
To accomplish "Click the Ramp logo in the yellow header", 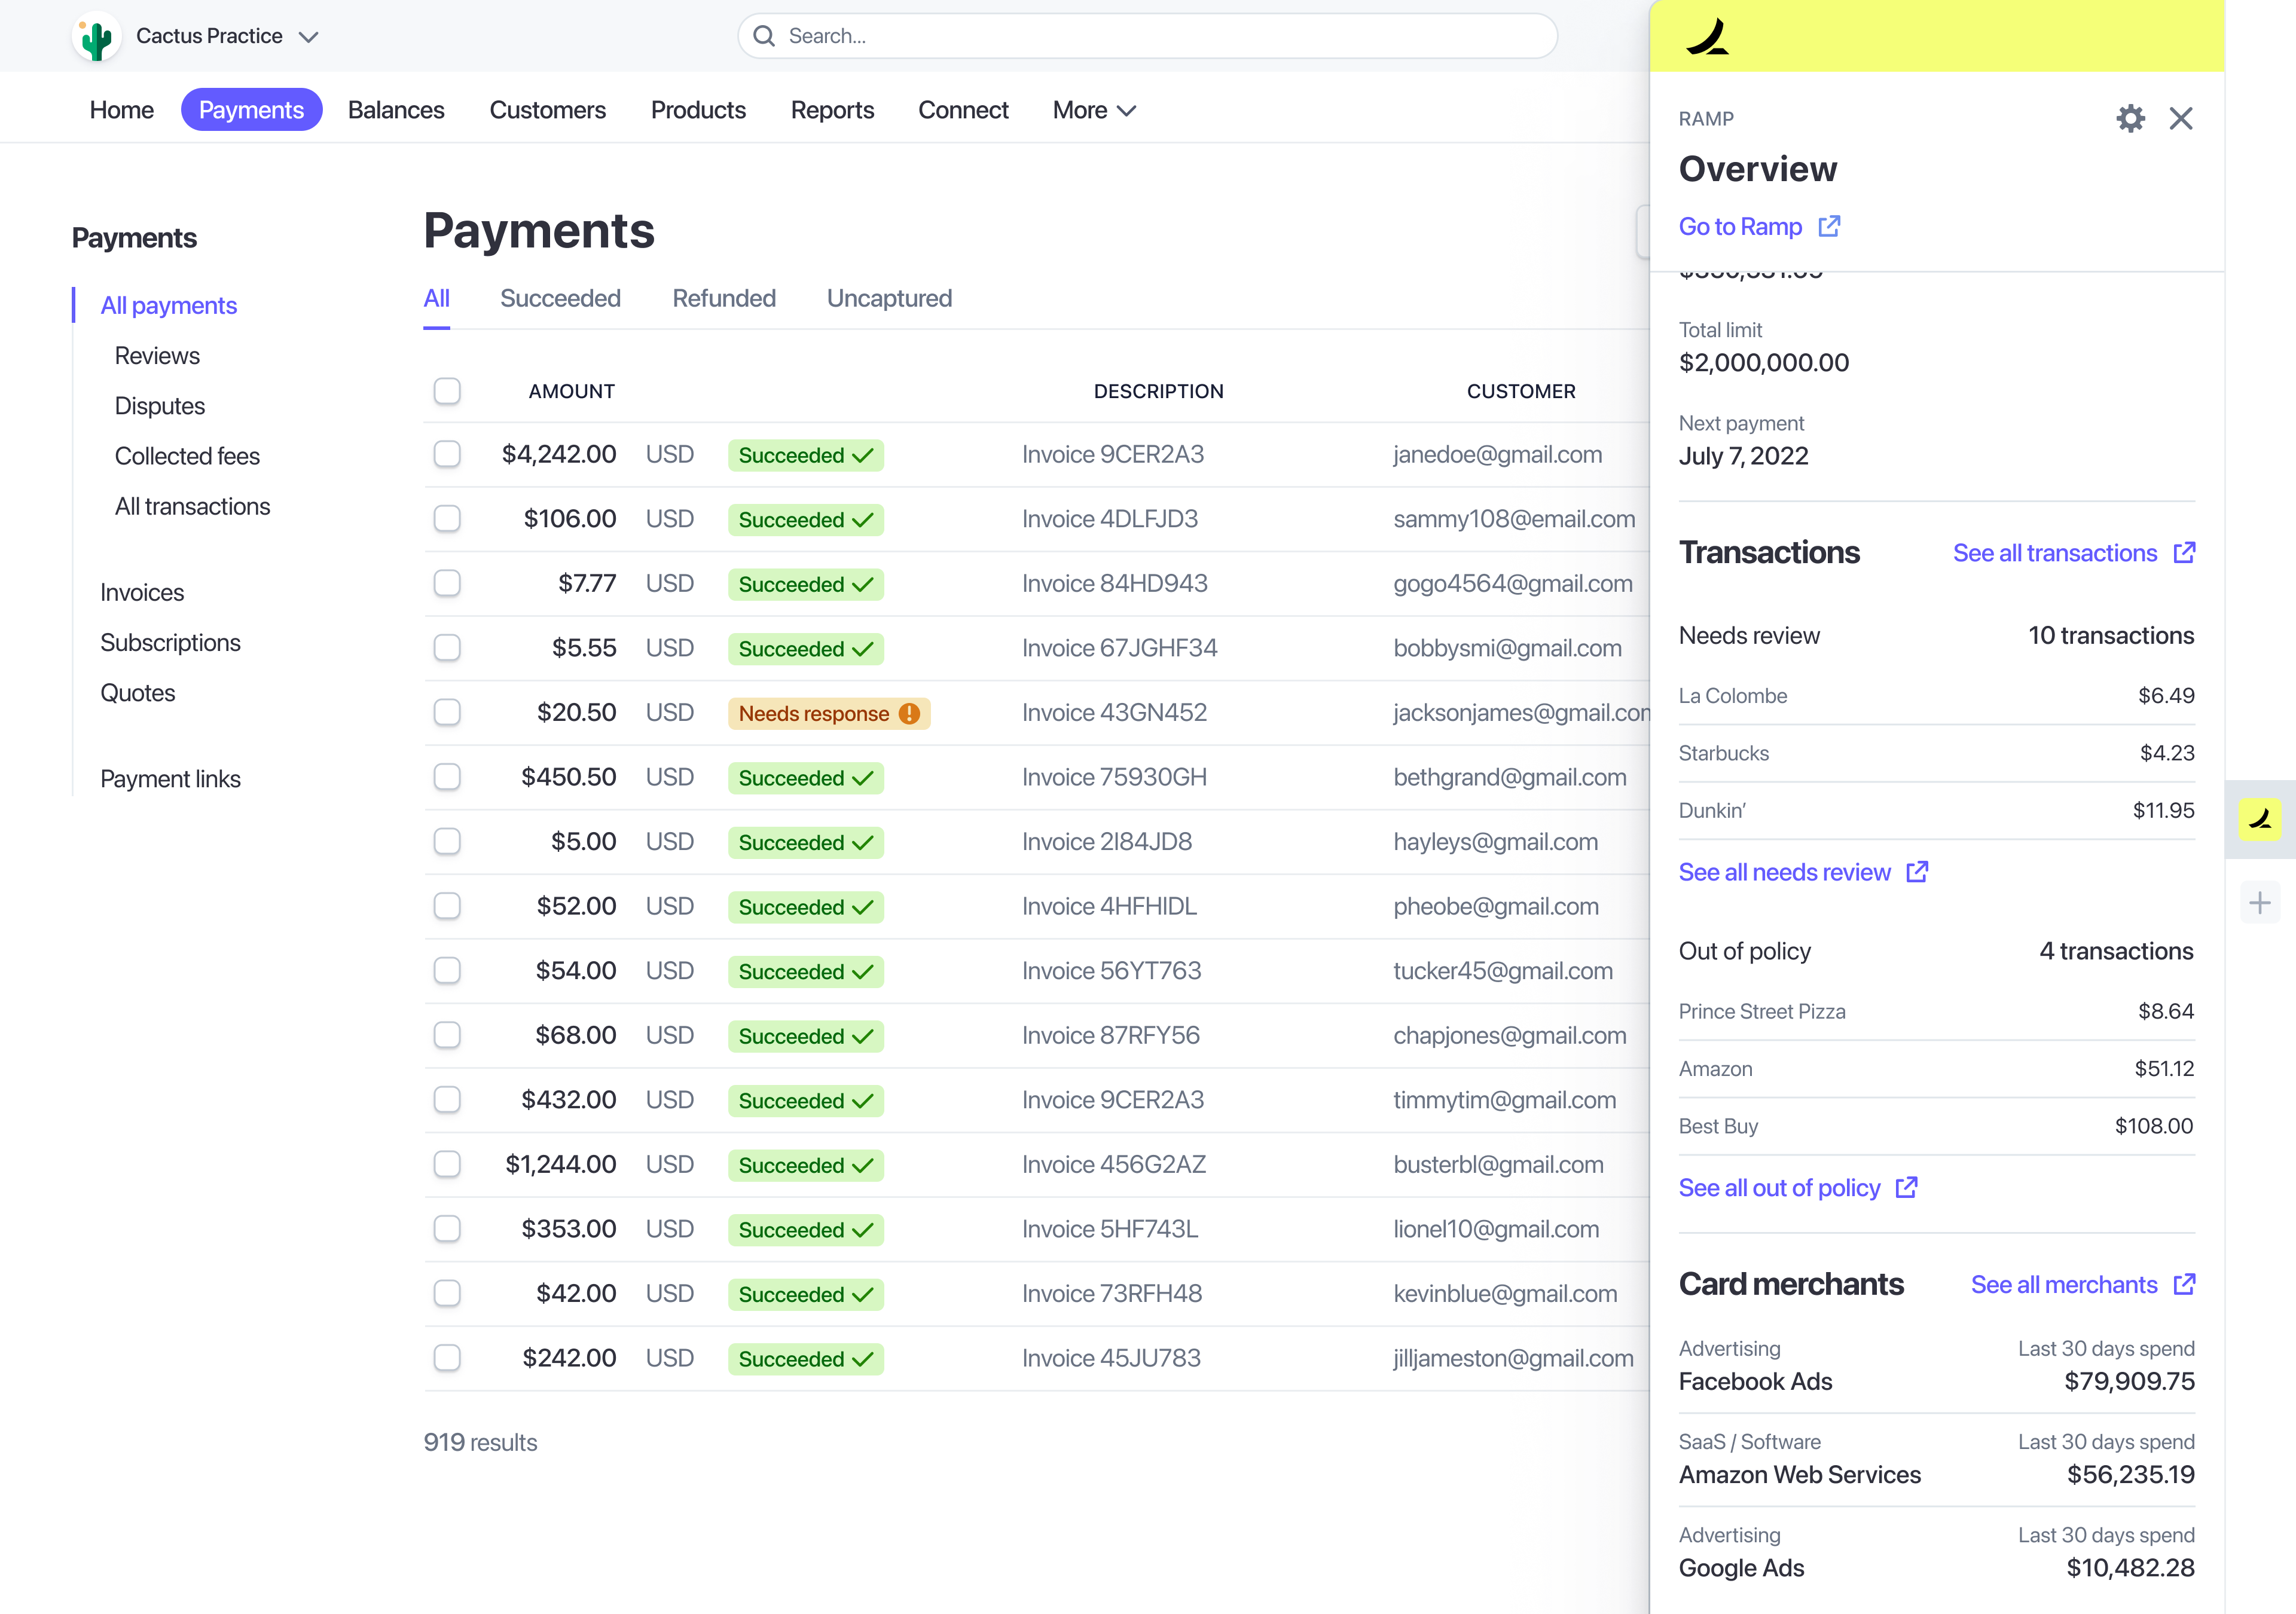I will (1709, 36).
